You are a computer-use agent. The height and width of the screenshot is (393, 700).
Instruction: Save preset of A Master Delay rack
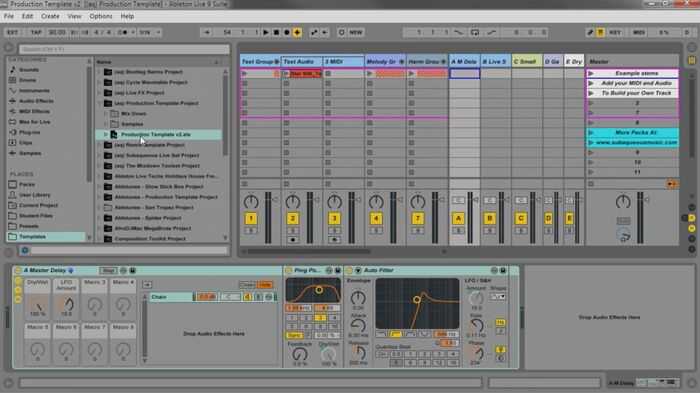tap(133, 271)
